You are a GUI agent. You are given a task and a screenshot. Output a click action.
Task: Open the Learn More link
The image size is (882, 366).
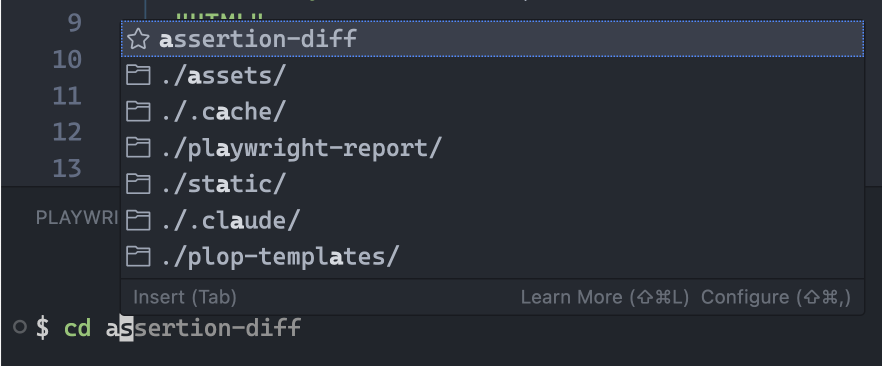coord(605,297)
